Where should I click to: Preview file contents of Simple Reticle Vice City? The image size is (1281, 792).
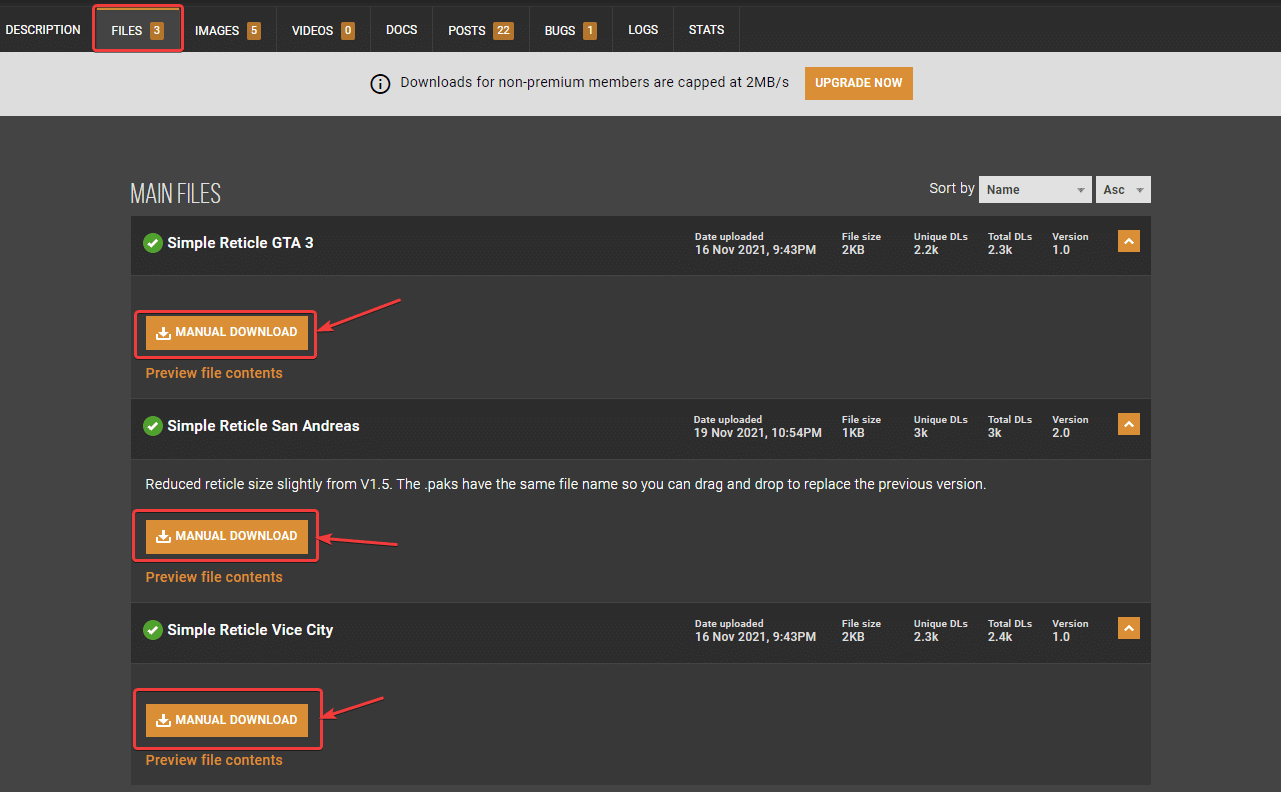(x=214, y=760)
